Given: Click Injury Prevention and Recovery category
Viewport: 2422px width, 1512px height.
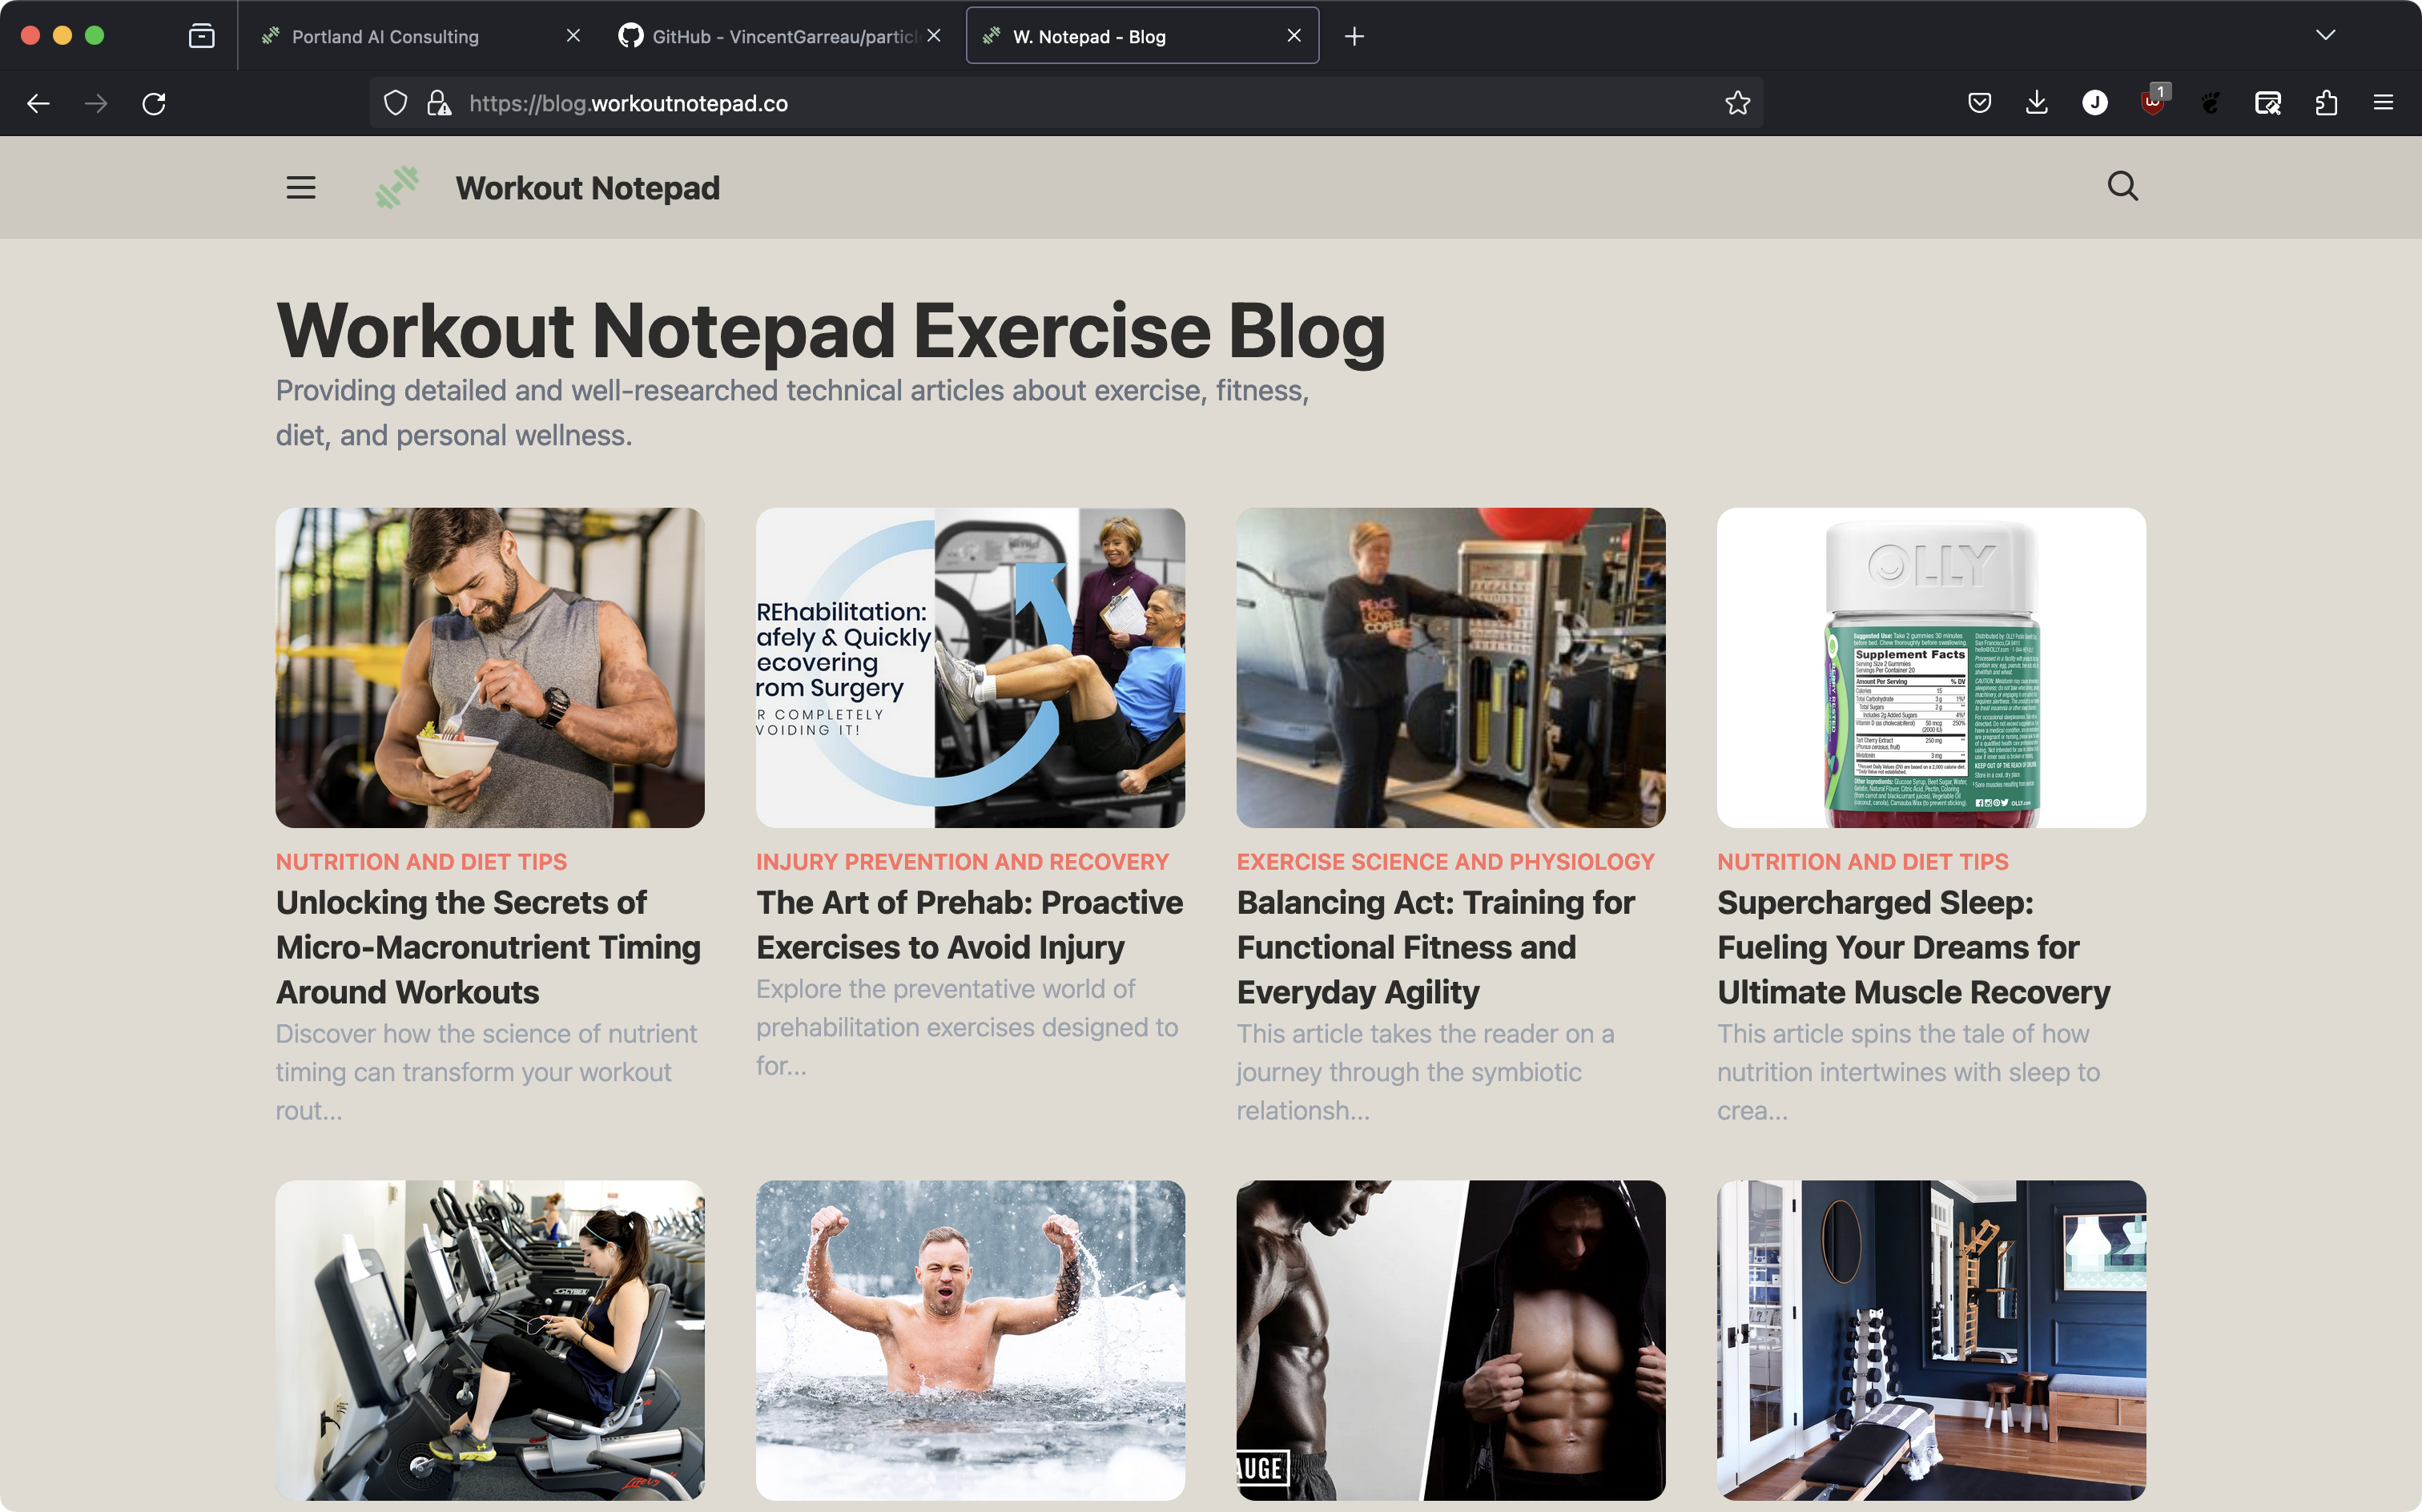Looking at the screenshot, I should pos(962,861).
